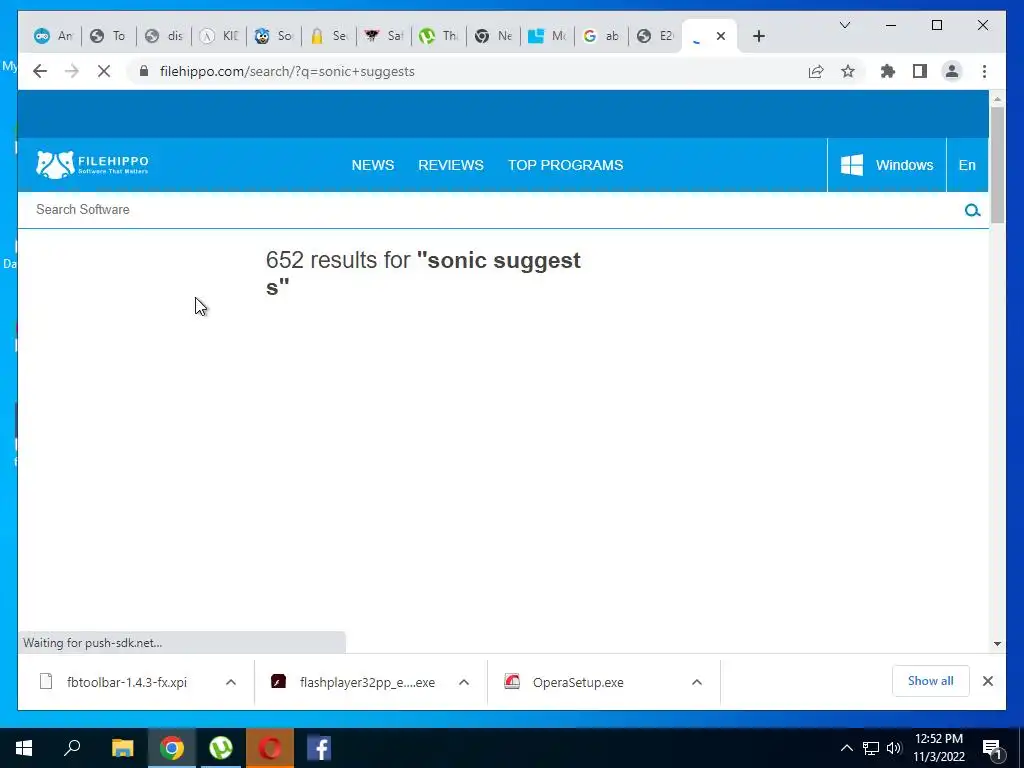
Task: Open the Chrome three-dot menu
Action: pyautogui.click(x=984, y=71)
